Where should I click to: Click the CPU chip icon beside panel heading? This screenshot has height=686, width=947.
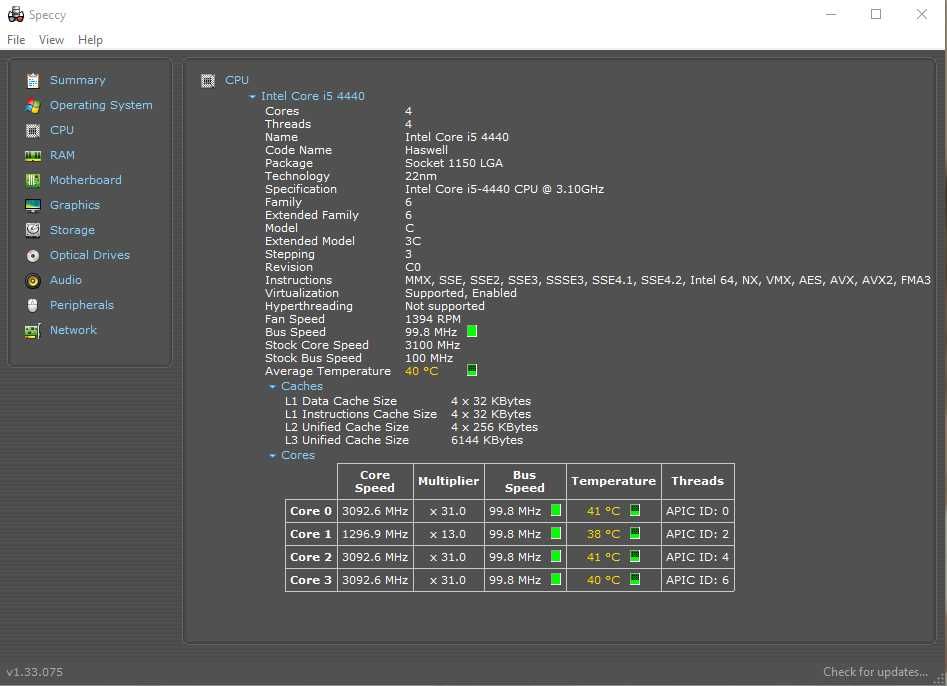tap(208, 80)
